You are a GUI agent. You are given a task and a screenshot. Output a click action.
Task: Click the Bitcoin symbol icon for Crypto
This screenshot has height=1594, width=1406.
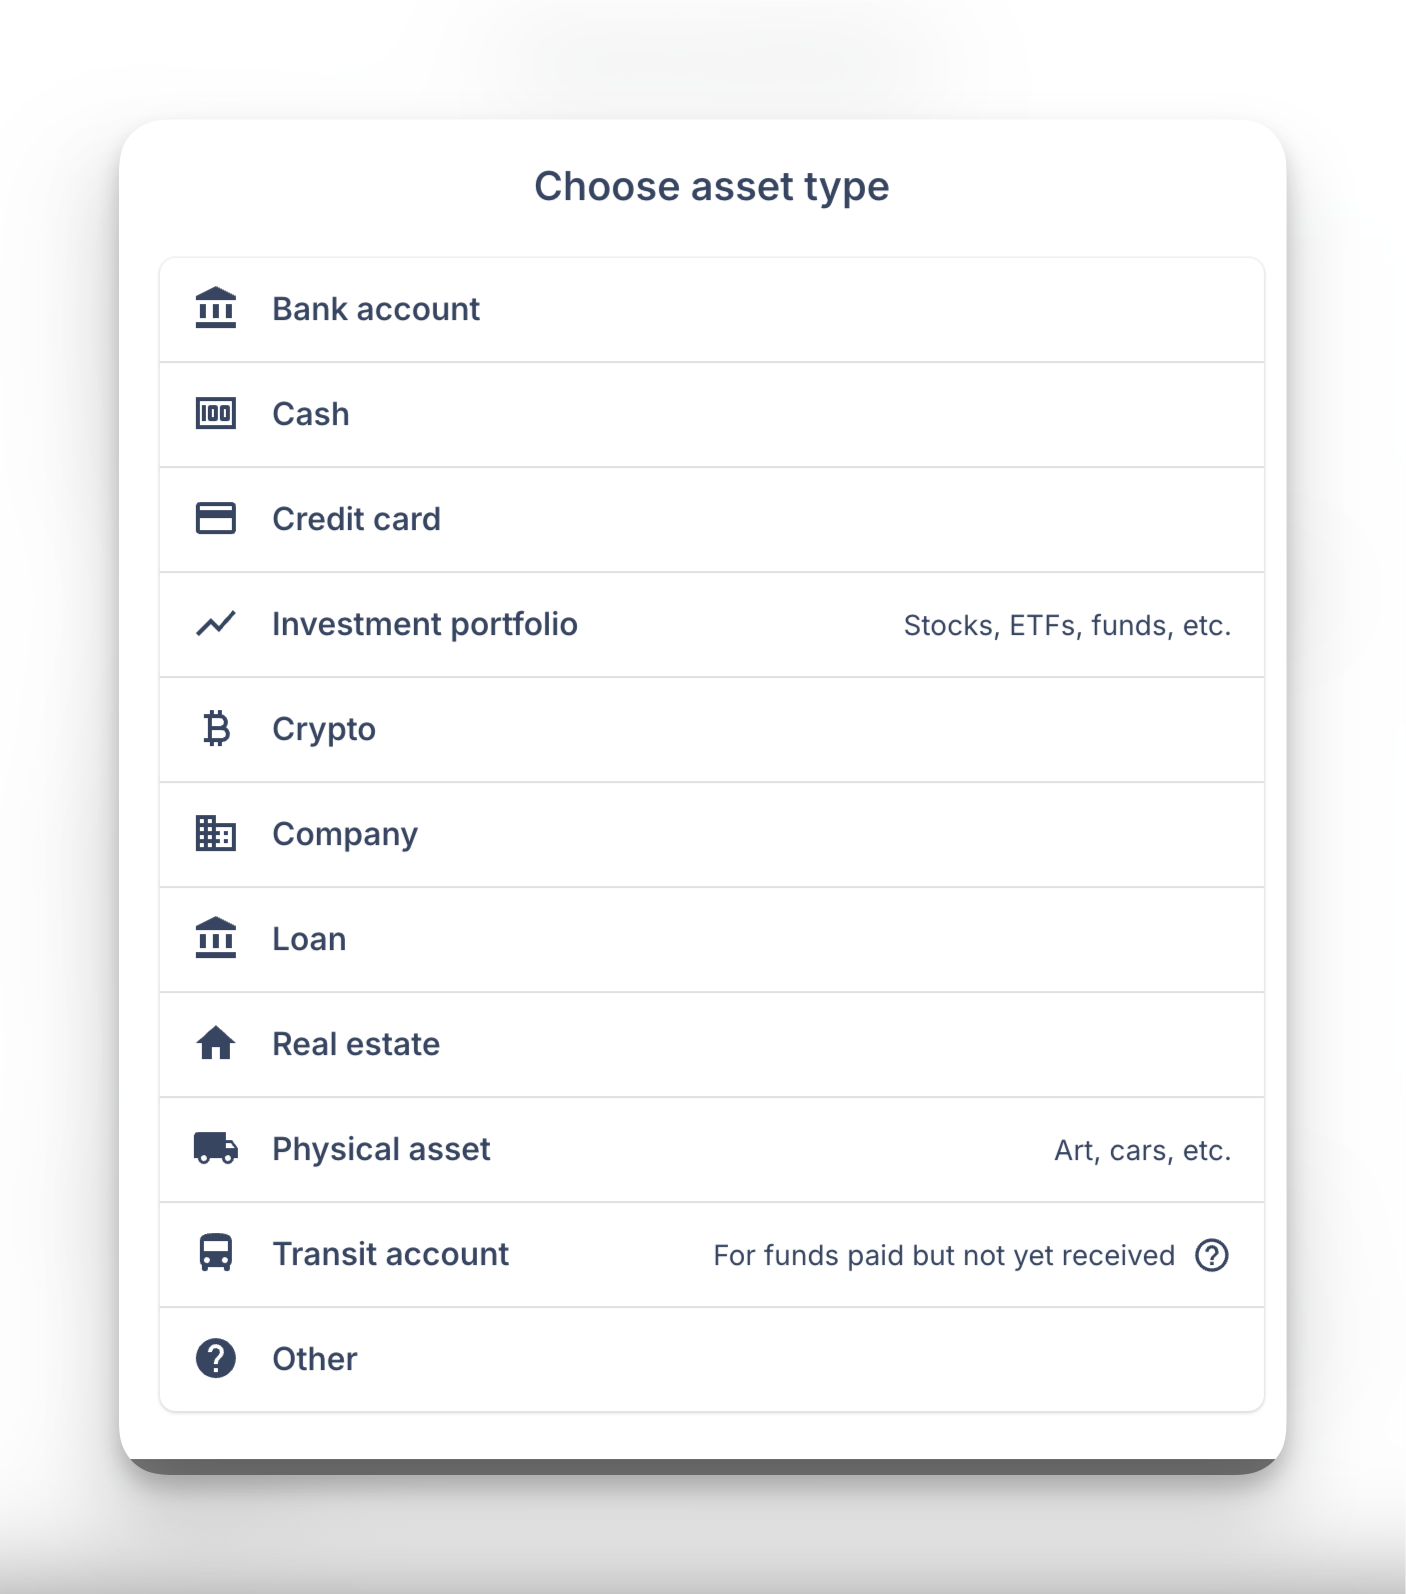click(x=216, y=729)
